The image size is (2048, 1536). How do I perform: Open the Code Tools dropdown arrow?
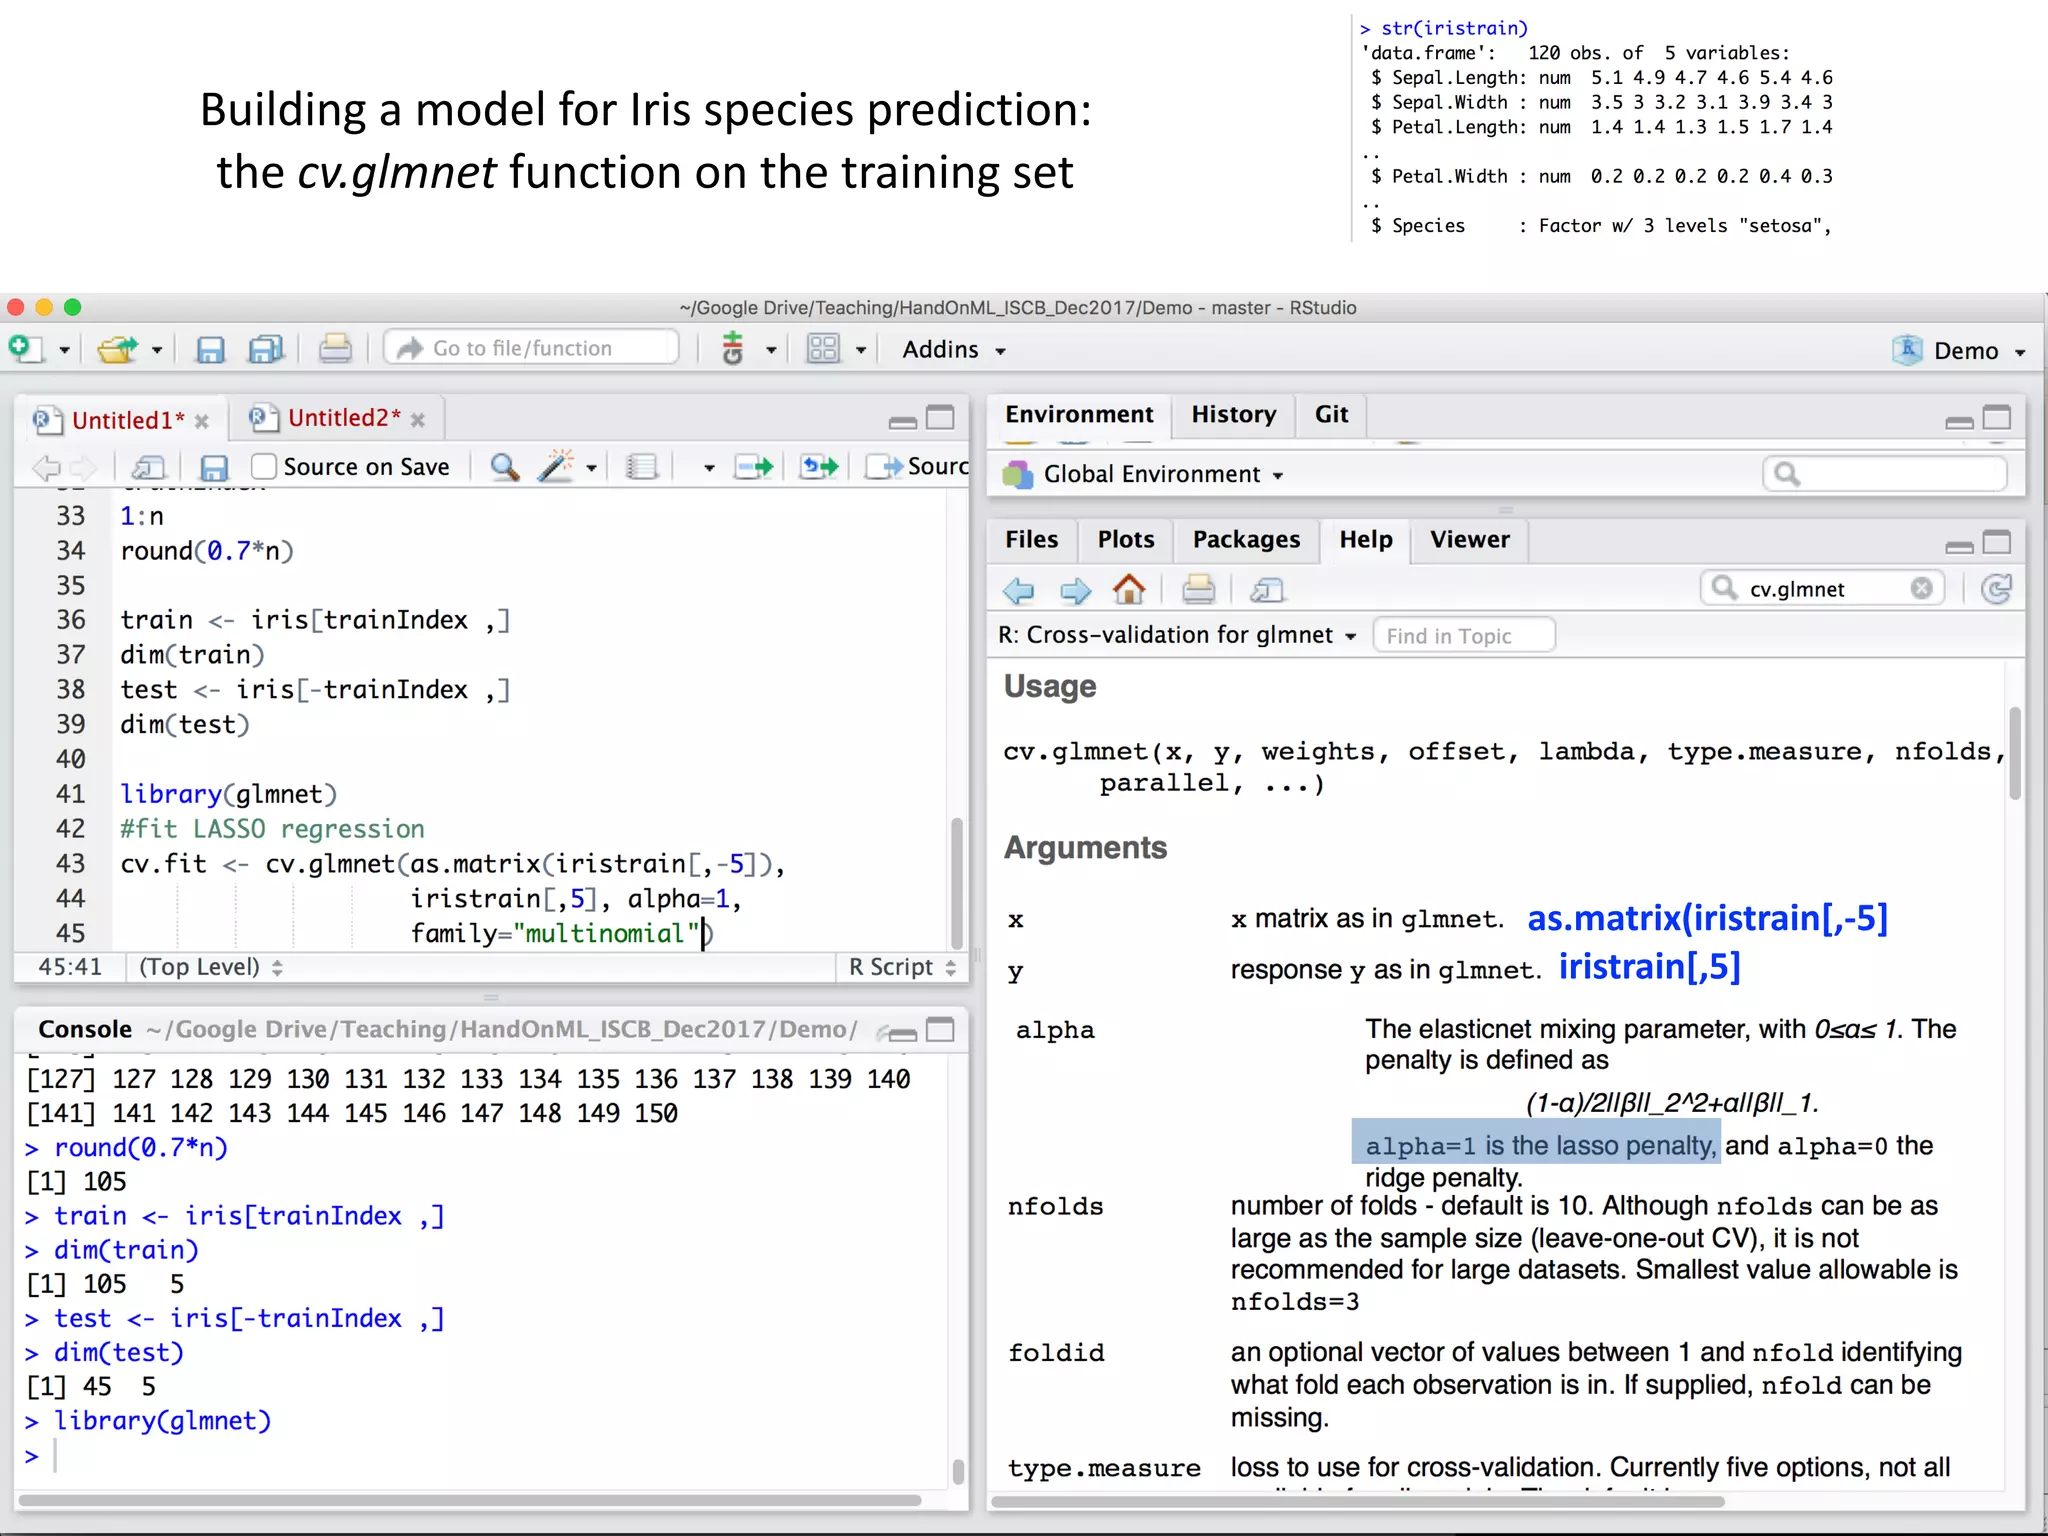coord(591,468)
